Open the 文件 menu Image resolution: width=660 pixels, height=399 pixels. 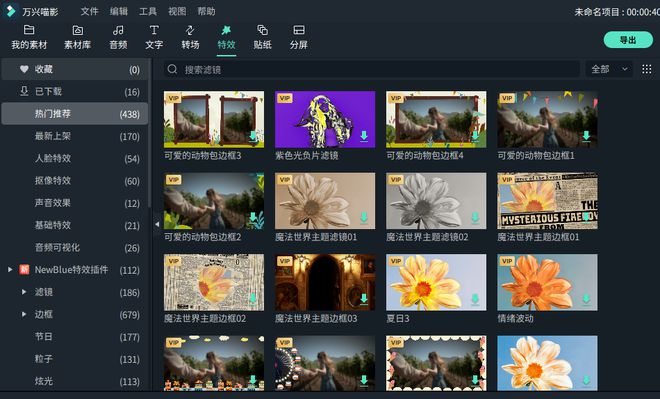[x=89, y=11]
